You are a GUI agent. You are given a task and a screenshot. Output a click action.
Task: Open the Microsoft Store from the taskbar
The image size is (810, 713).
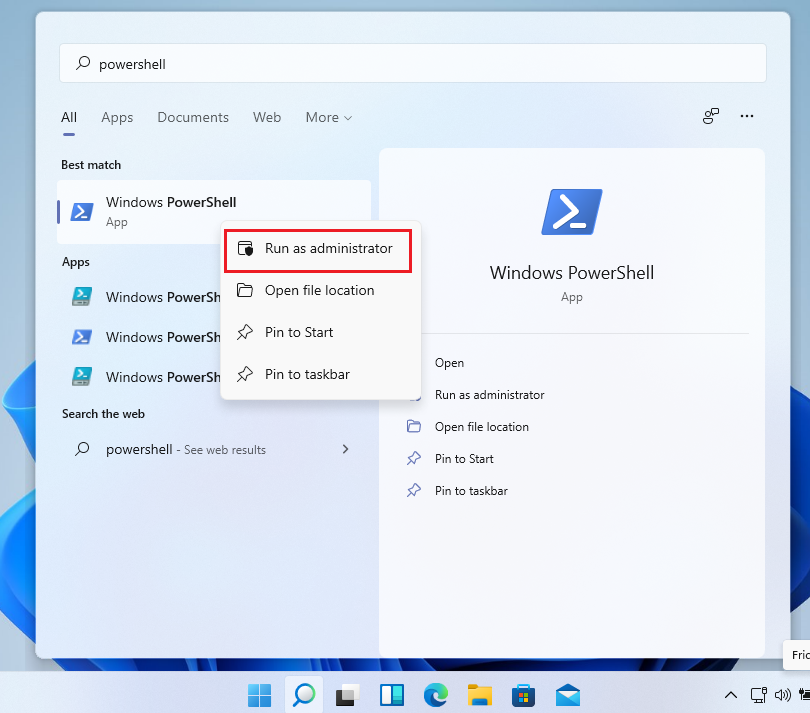coord(523,694)
